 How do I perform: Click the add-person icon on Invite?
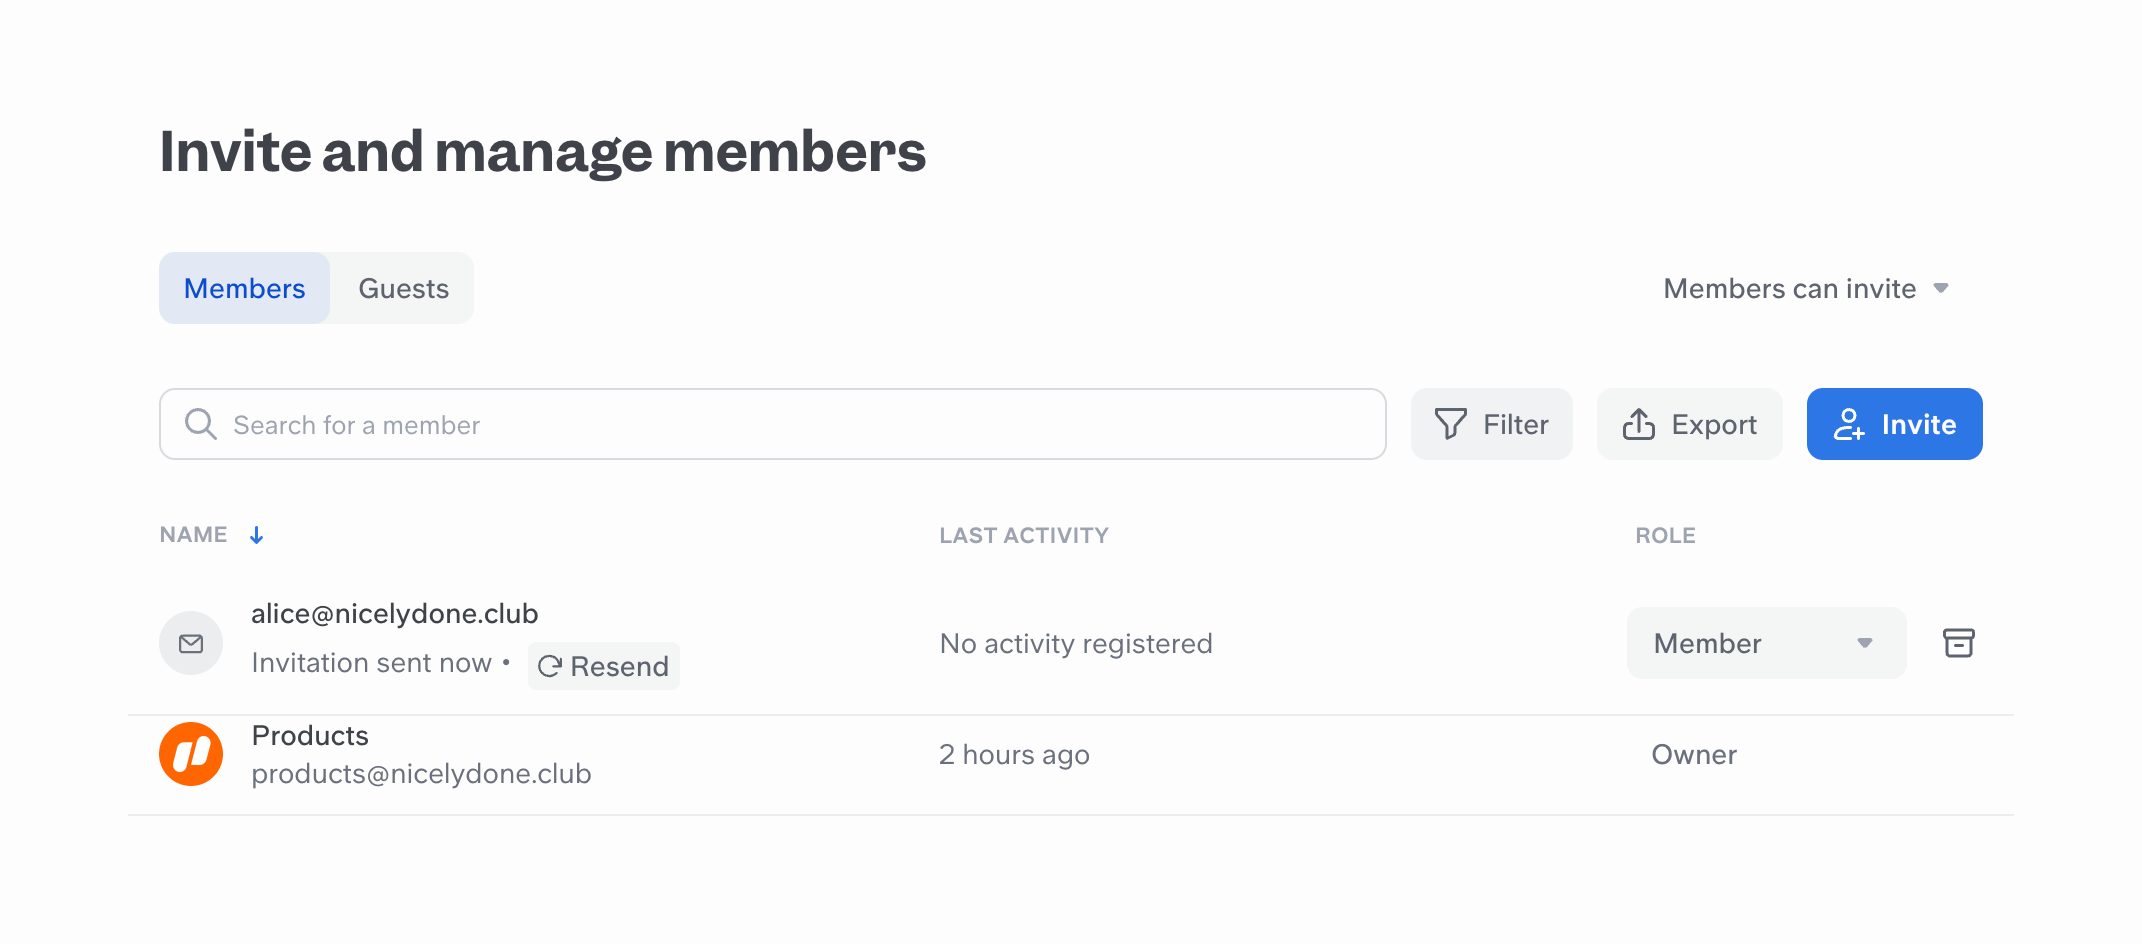(x=1848, y=424)
